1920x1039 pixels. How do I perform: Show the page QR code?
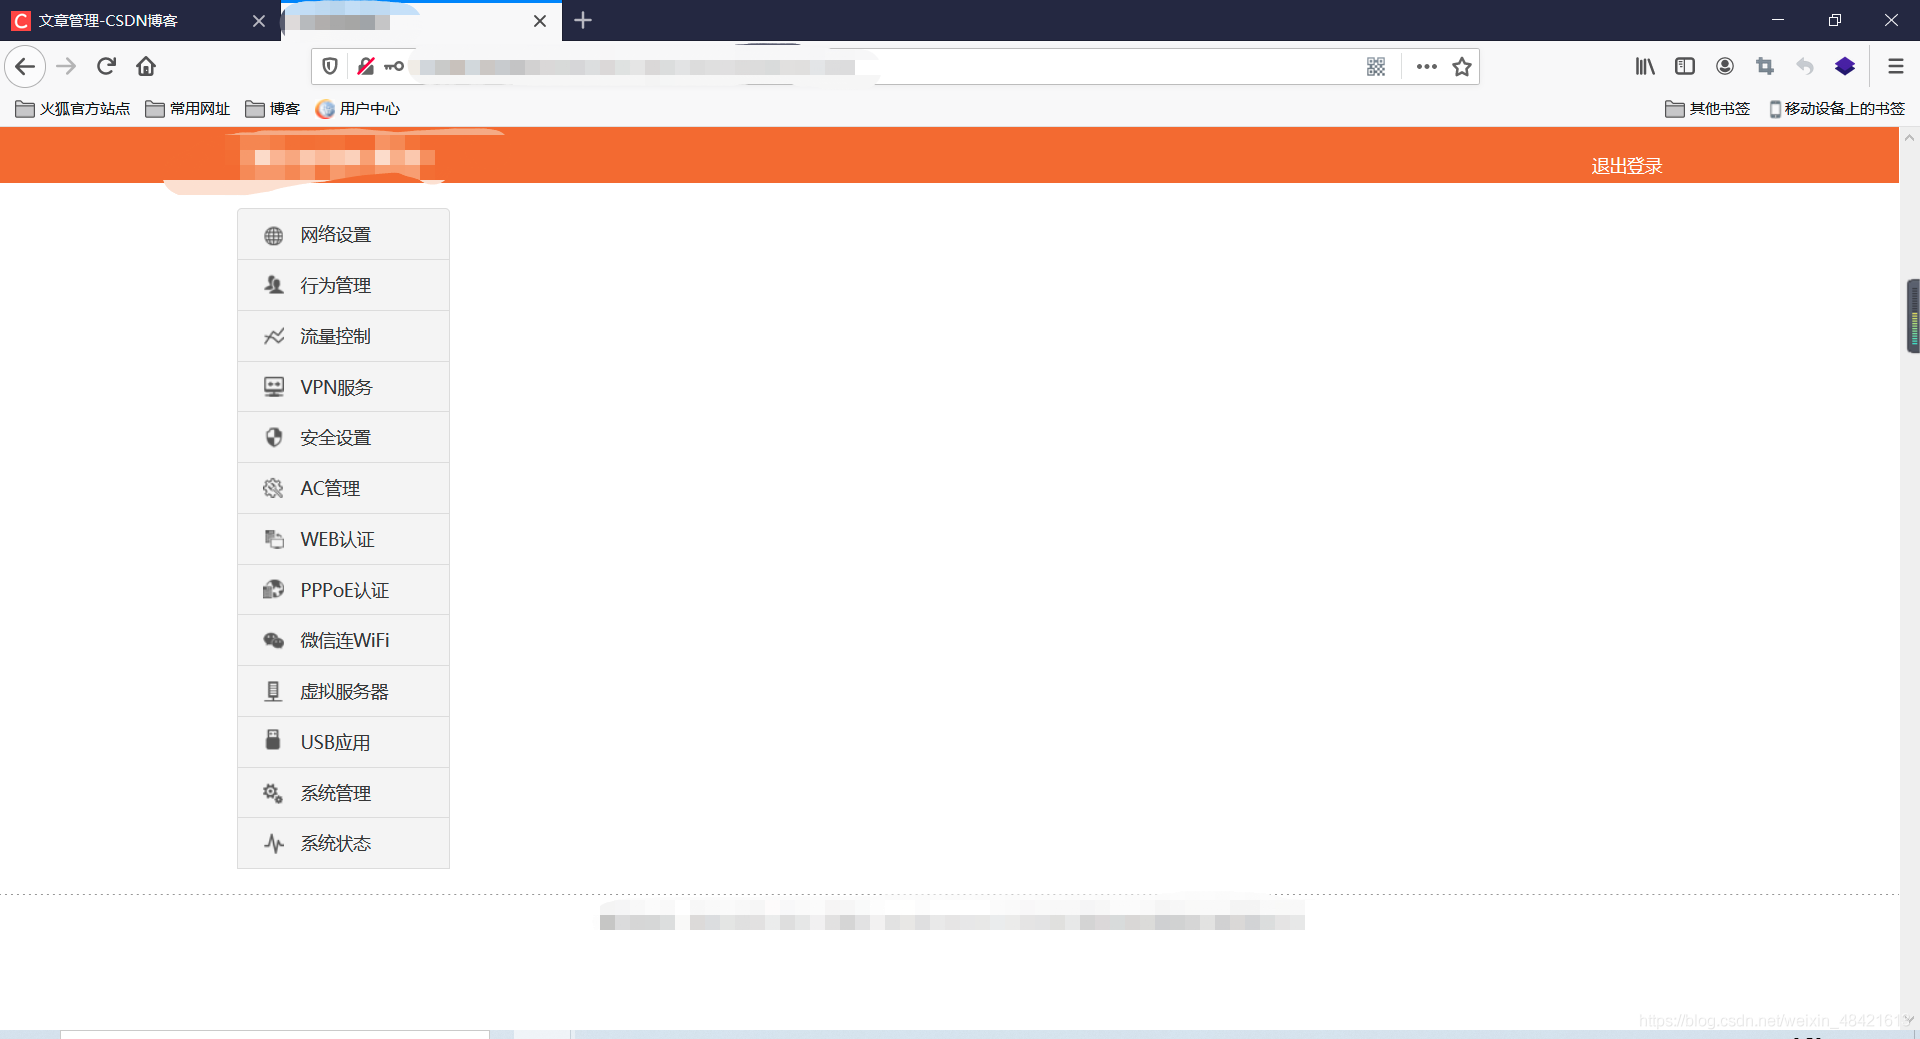coord(1376,66)
